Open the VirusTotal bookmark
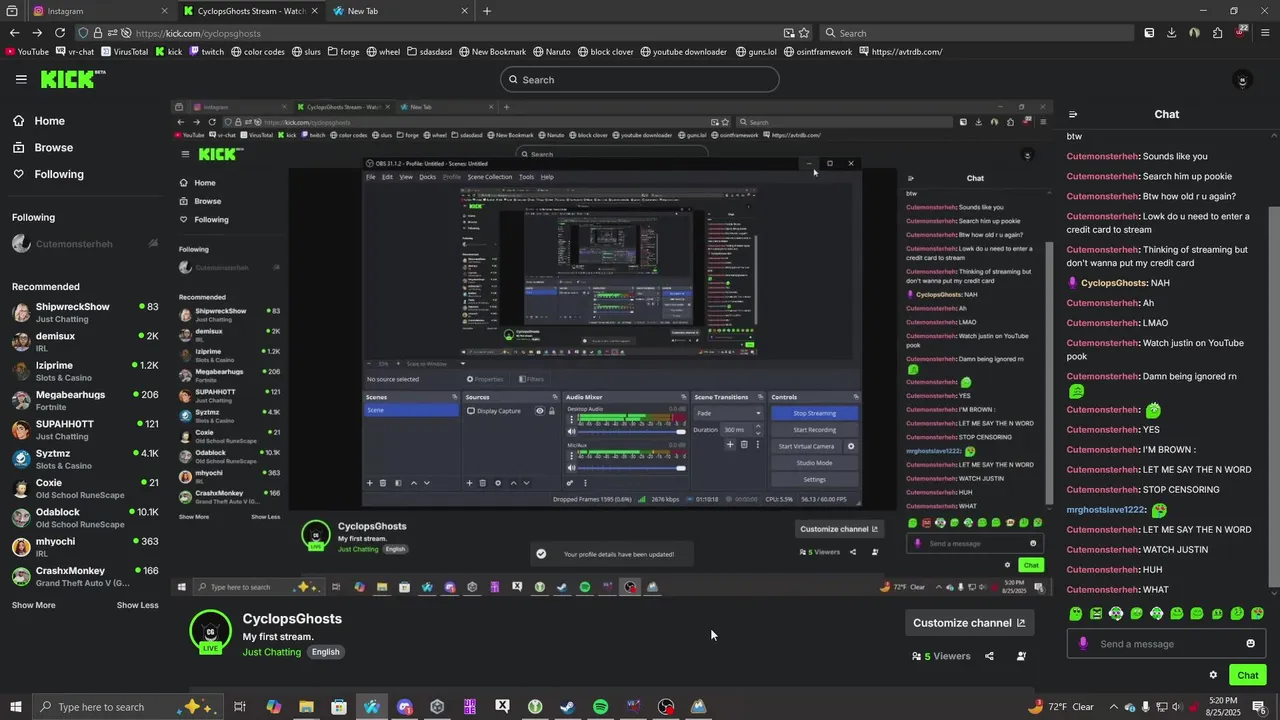The width and height of the screenshot is (1280, 720). pyautogui.click(x=123, y=52)
